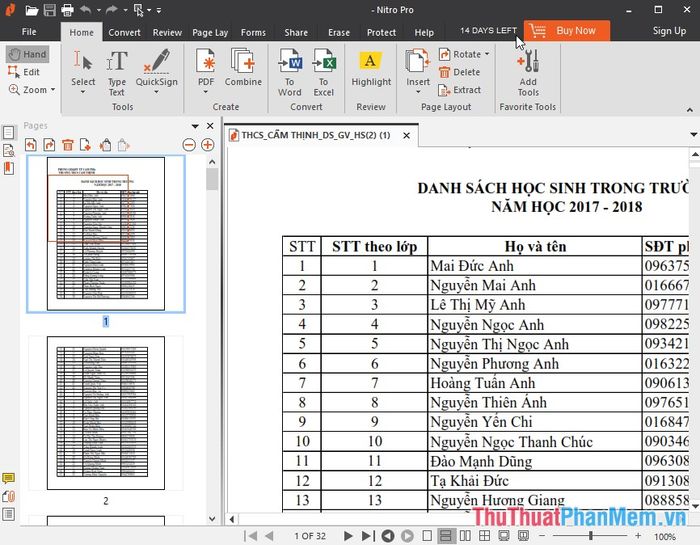
Task: Activate the Hand tool
Action: point(28,54)
